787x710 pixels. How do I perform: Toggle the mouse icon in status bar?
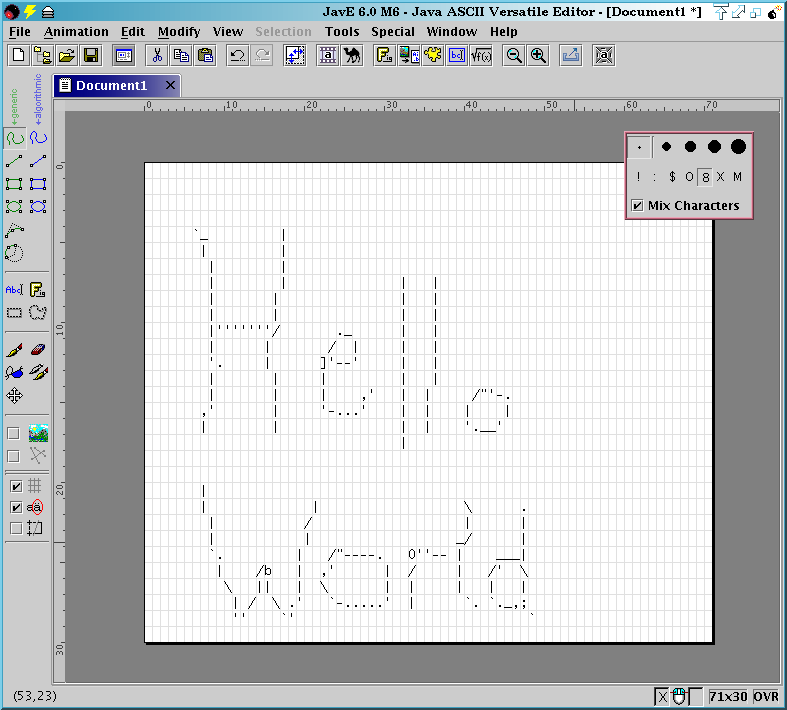point(679,696)
